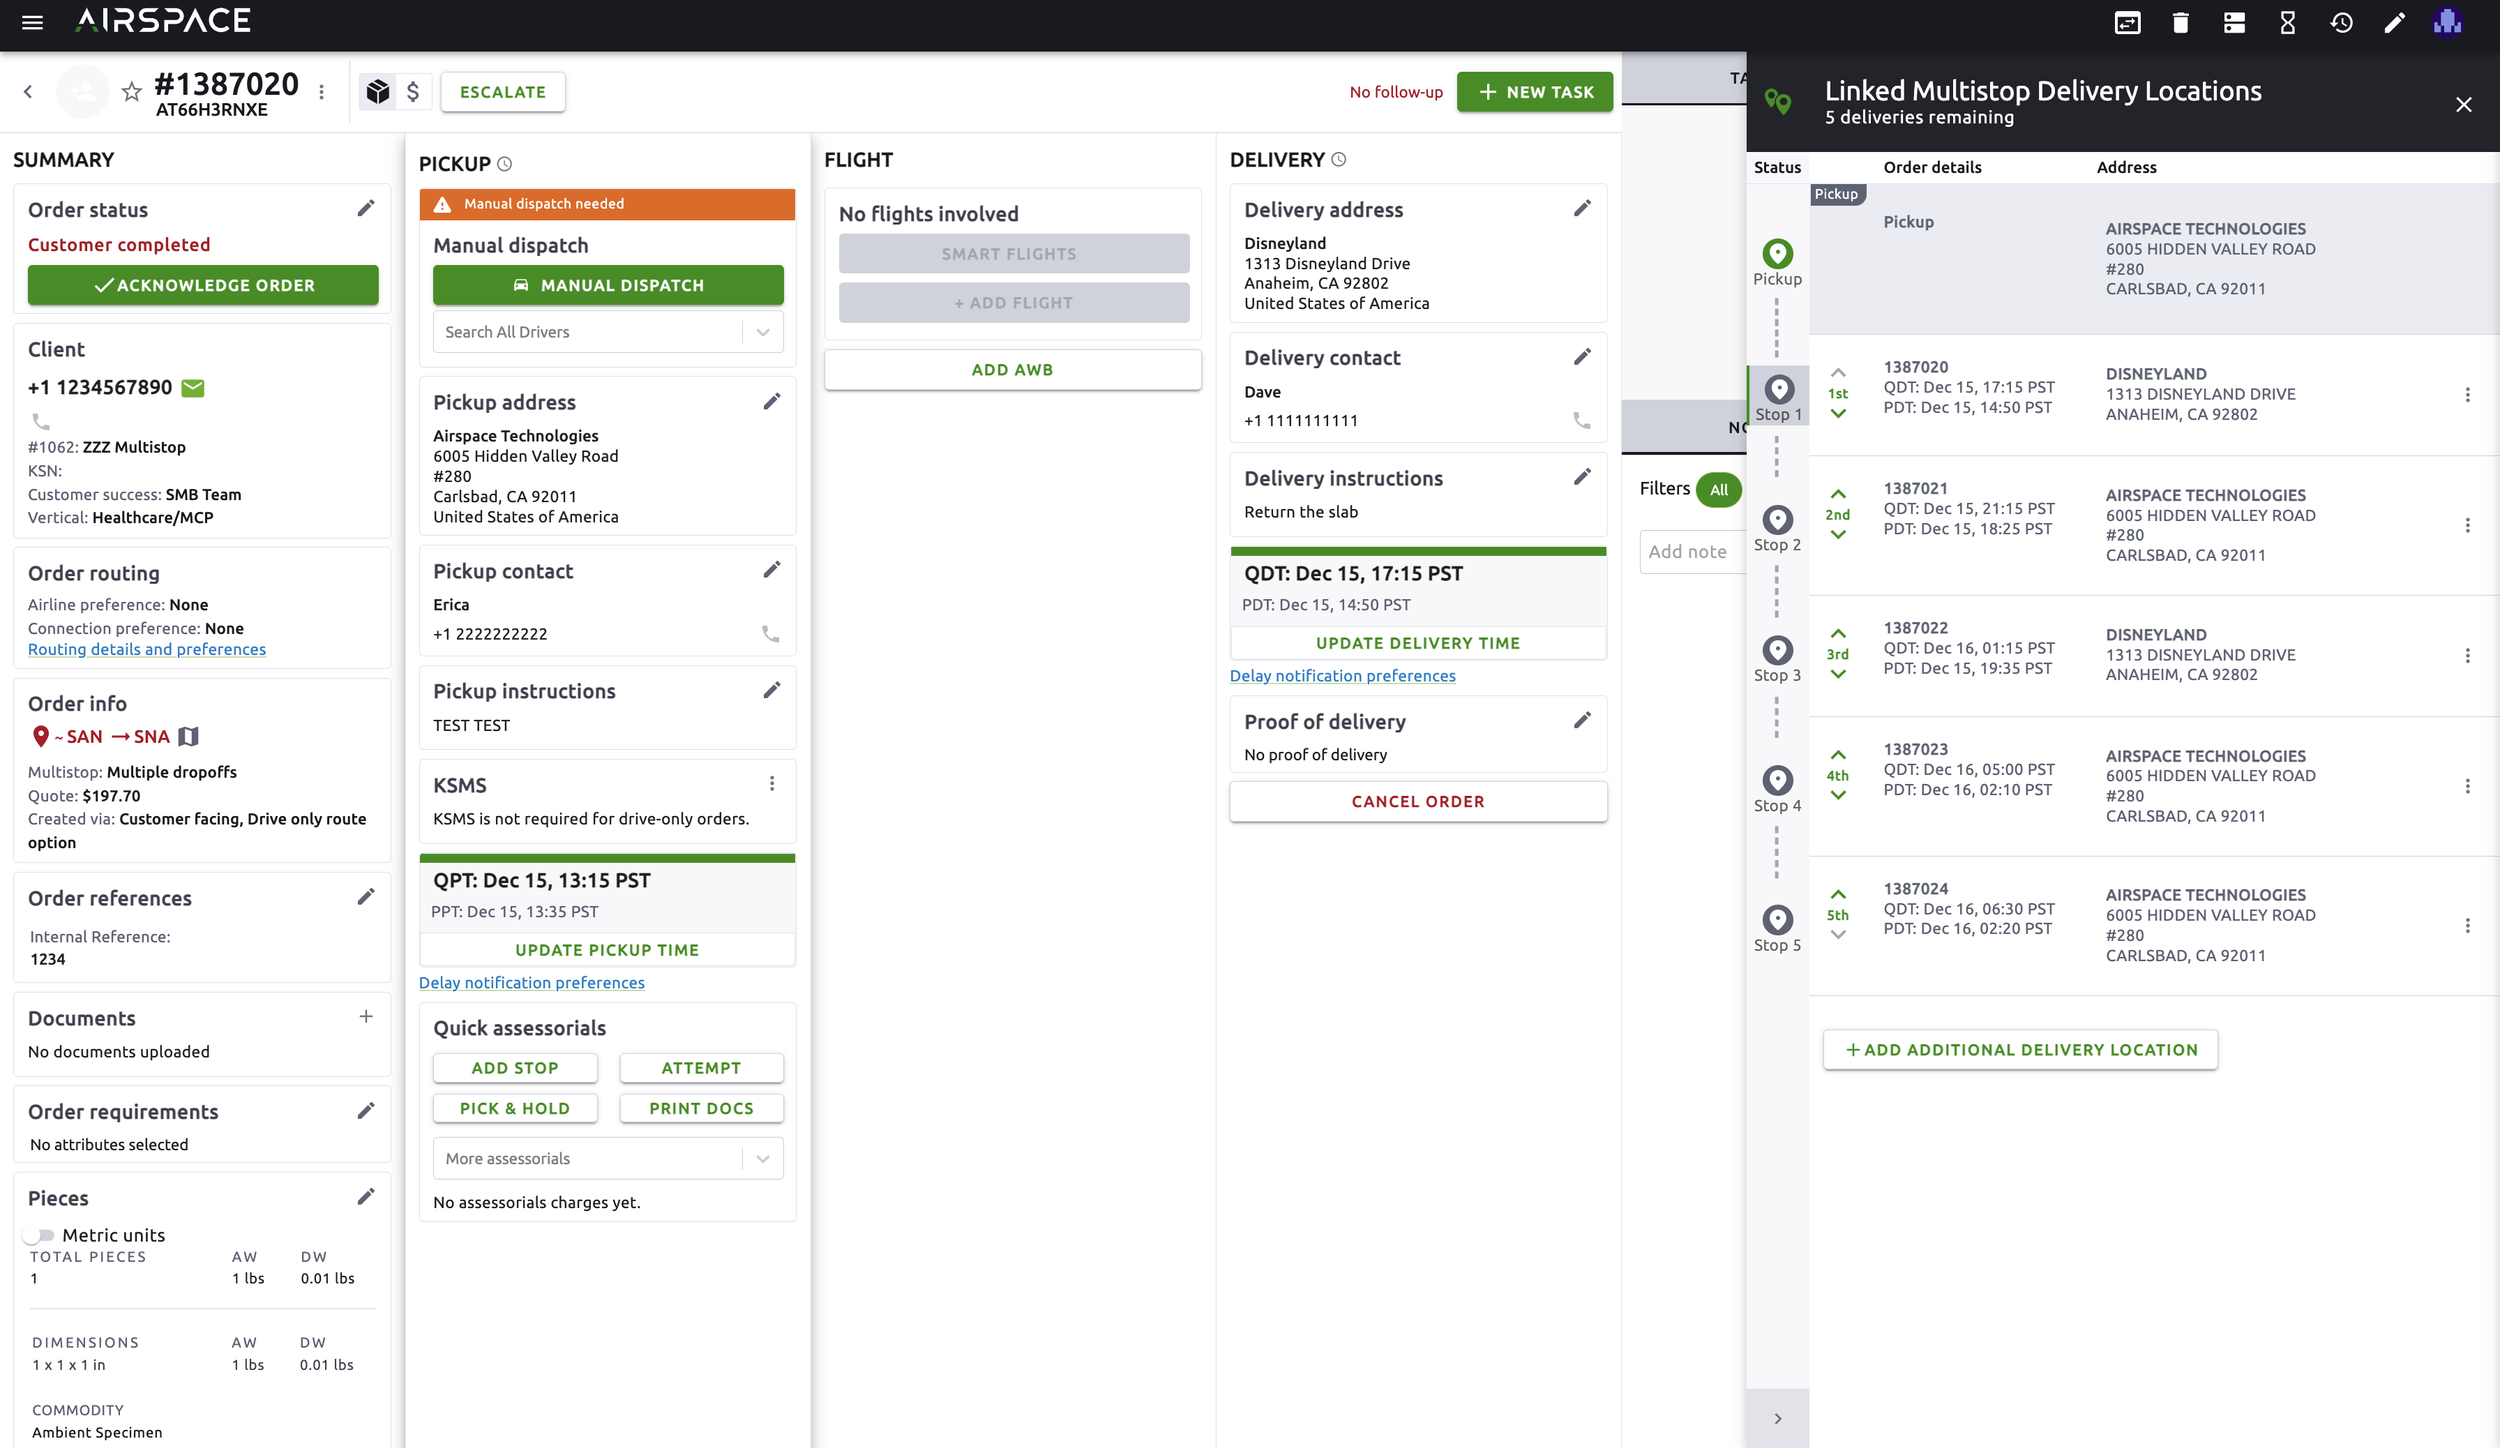Click the hourglass icon in top bar
2500x1448 pixels.
pos(2288,22)
